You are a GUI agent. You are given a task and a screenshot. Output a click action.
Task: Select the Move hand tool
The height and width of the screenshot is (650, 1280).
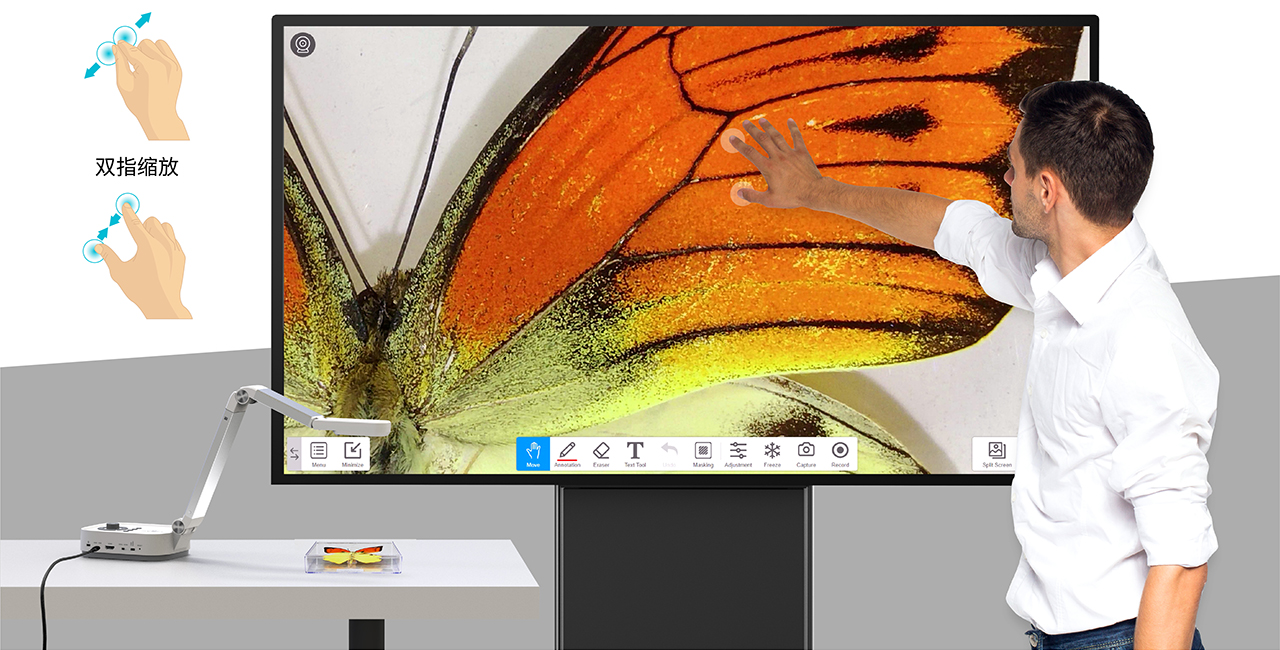[x=533, y=453]
